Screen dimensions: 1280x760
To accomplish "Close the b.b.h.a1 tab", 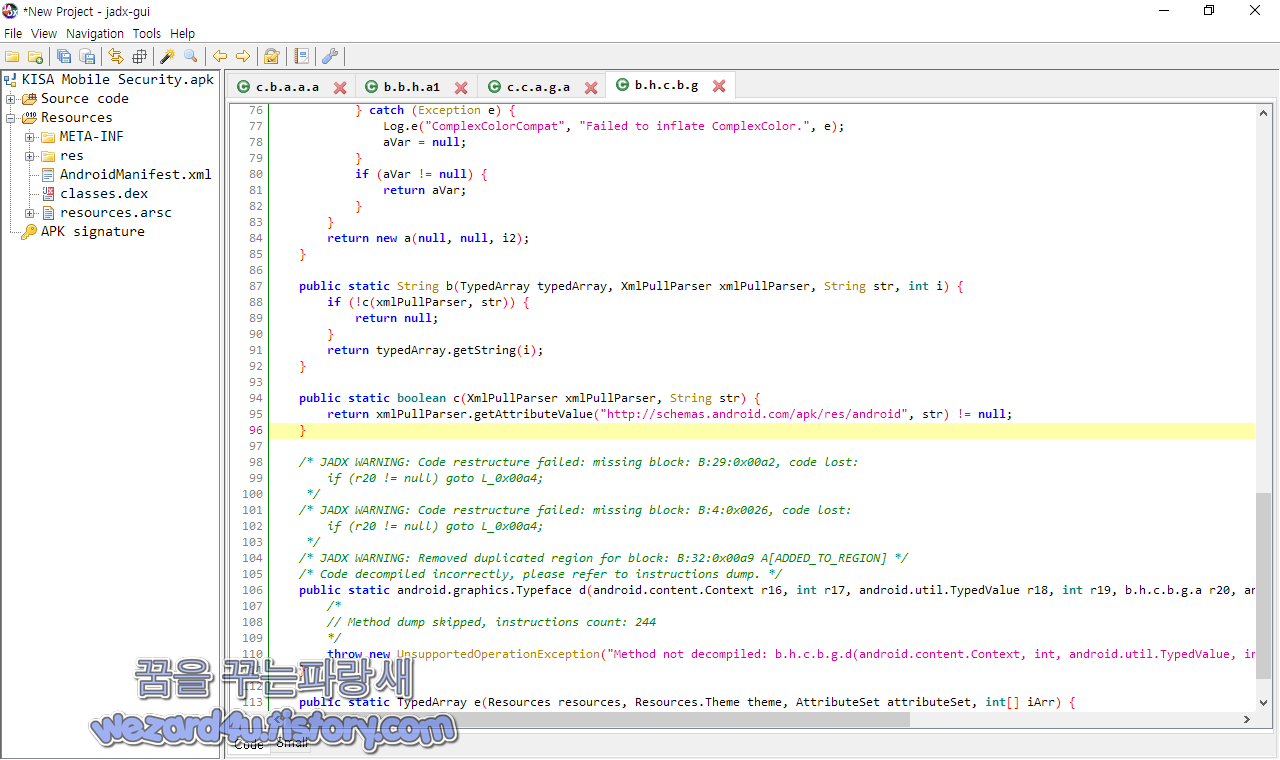I will [x=461, y=88].
